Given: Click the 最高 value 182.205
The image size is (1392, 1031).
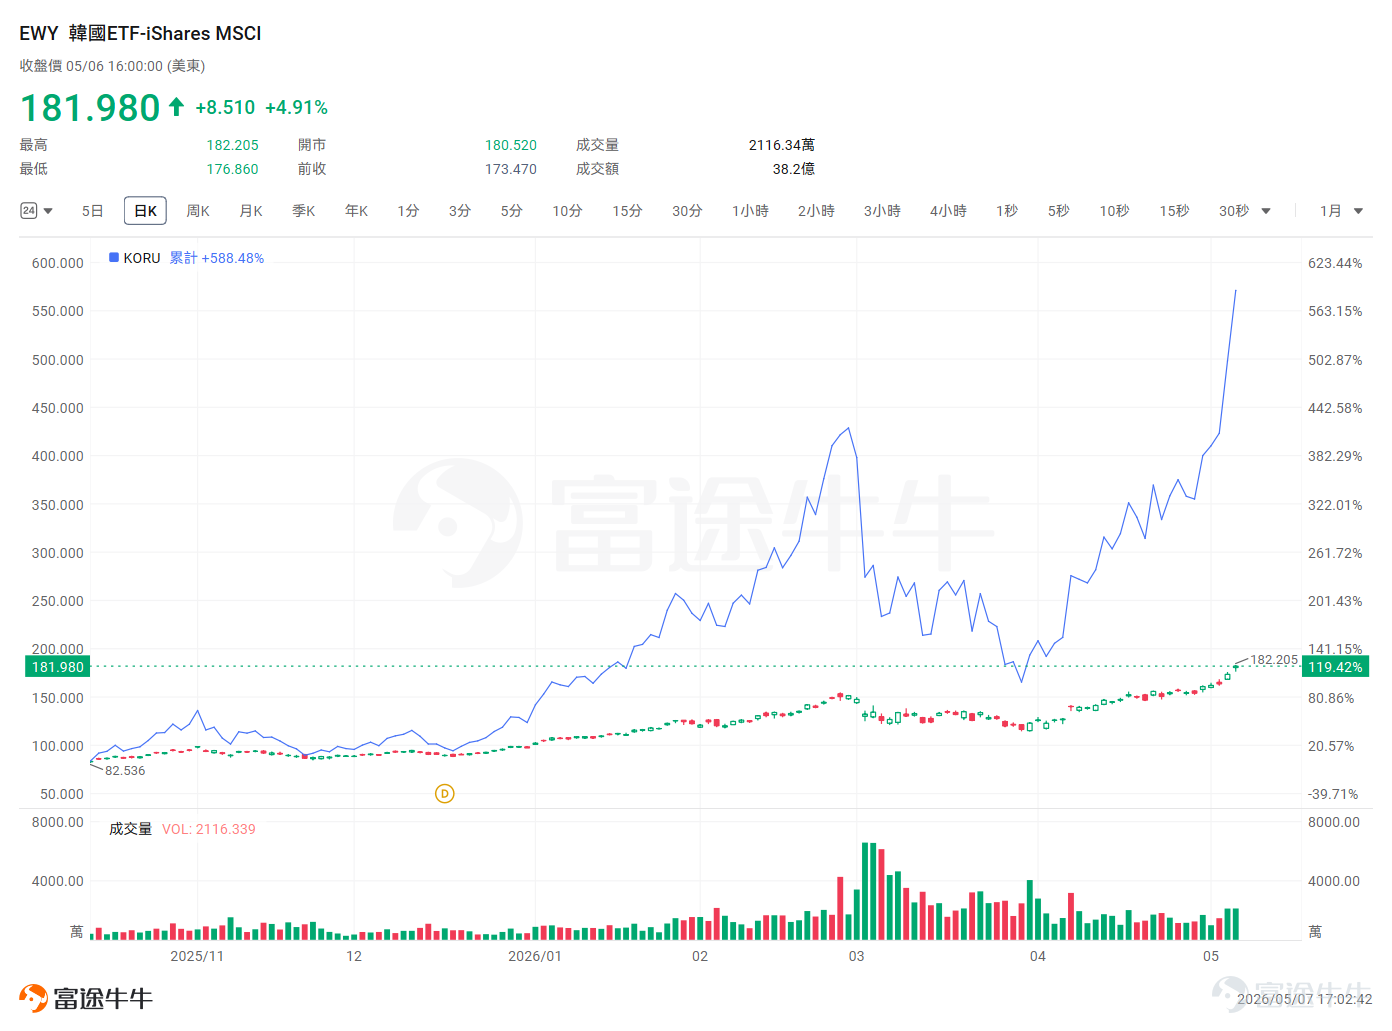Looking at the screenshot, I should pos(232,145).
